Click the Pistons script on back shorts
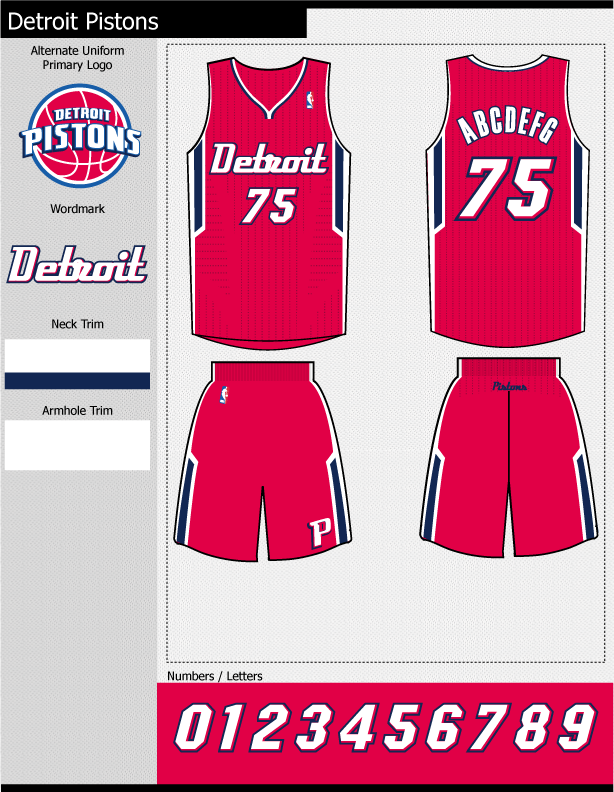The height and width of the screenshot is (792, 614). 509,386
